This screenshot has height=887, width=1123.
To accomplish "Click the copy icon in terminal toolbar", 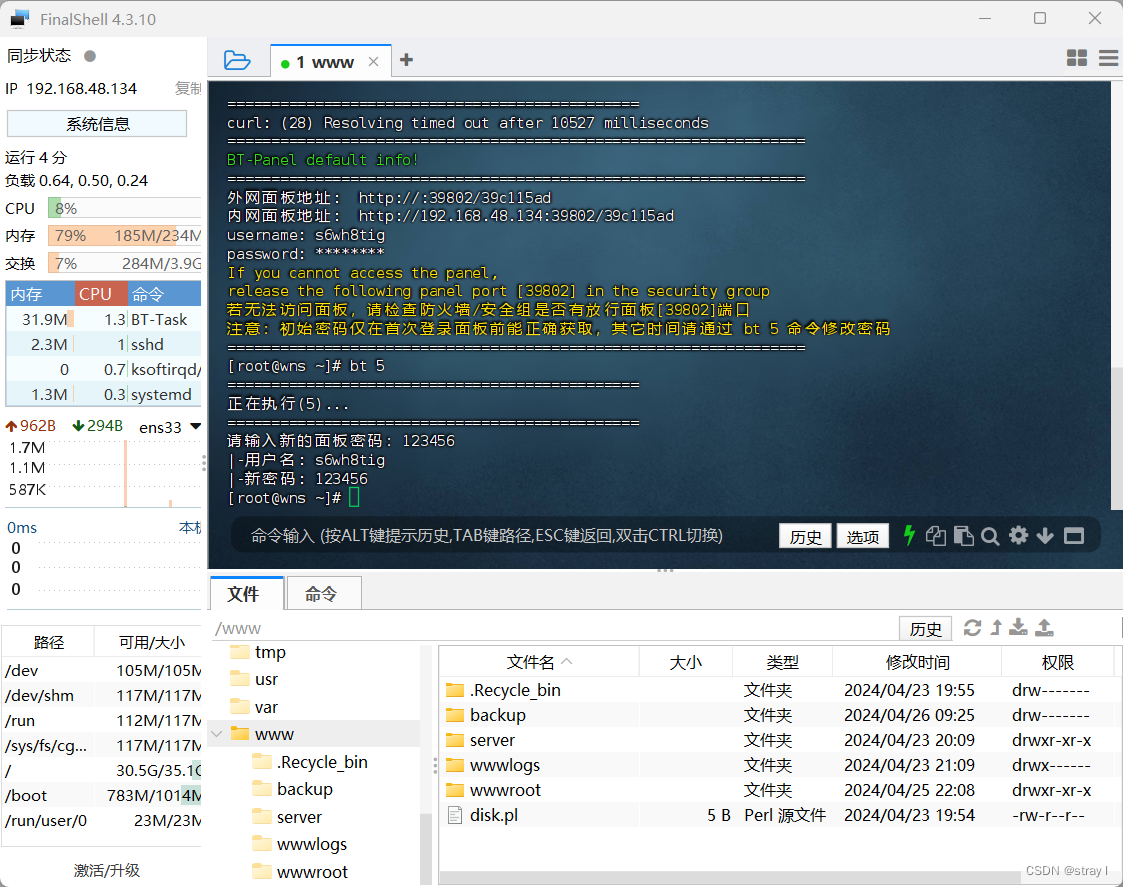I will click(935, 536).
